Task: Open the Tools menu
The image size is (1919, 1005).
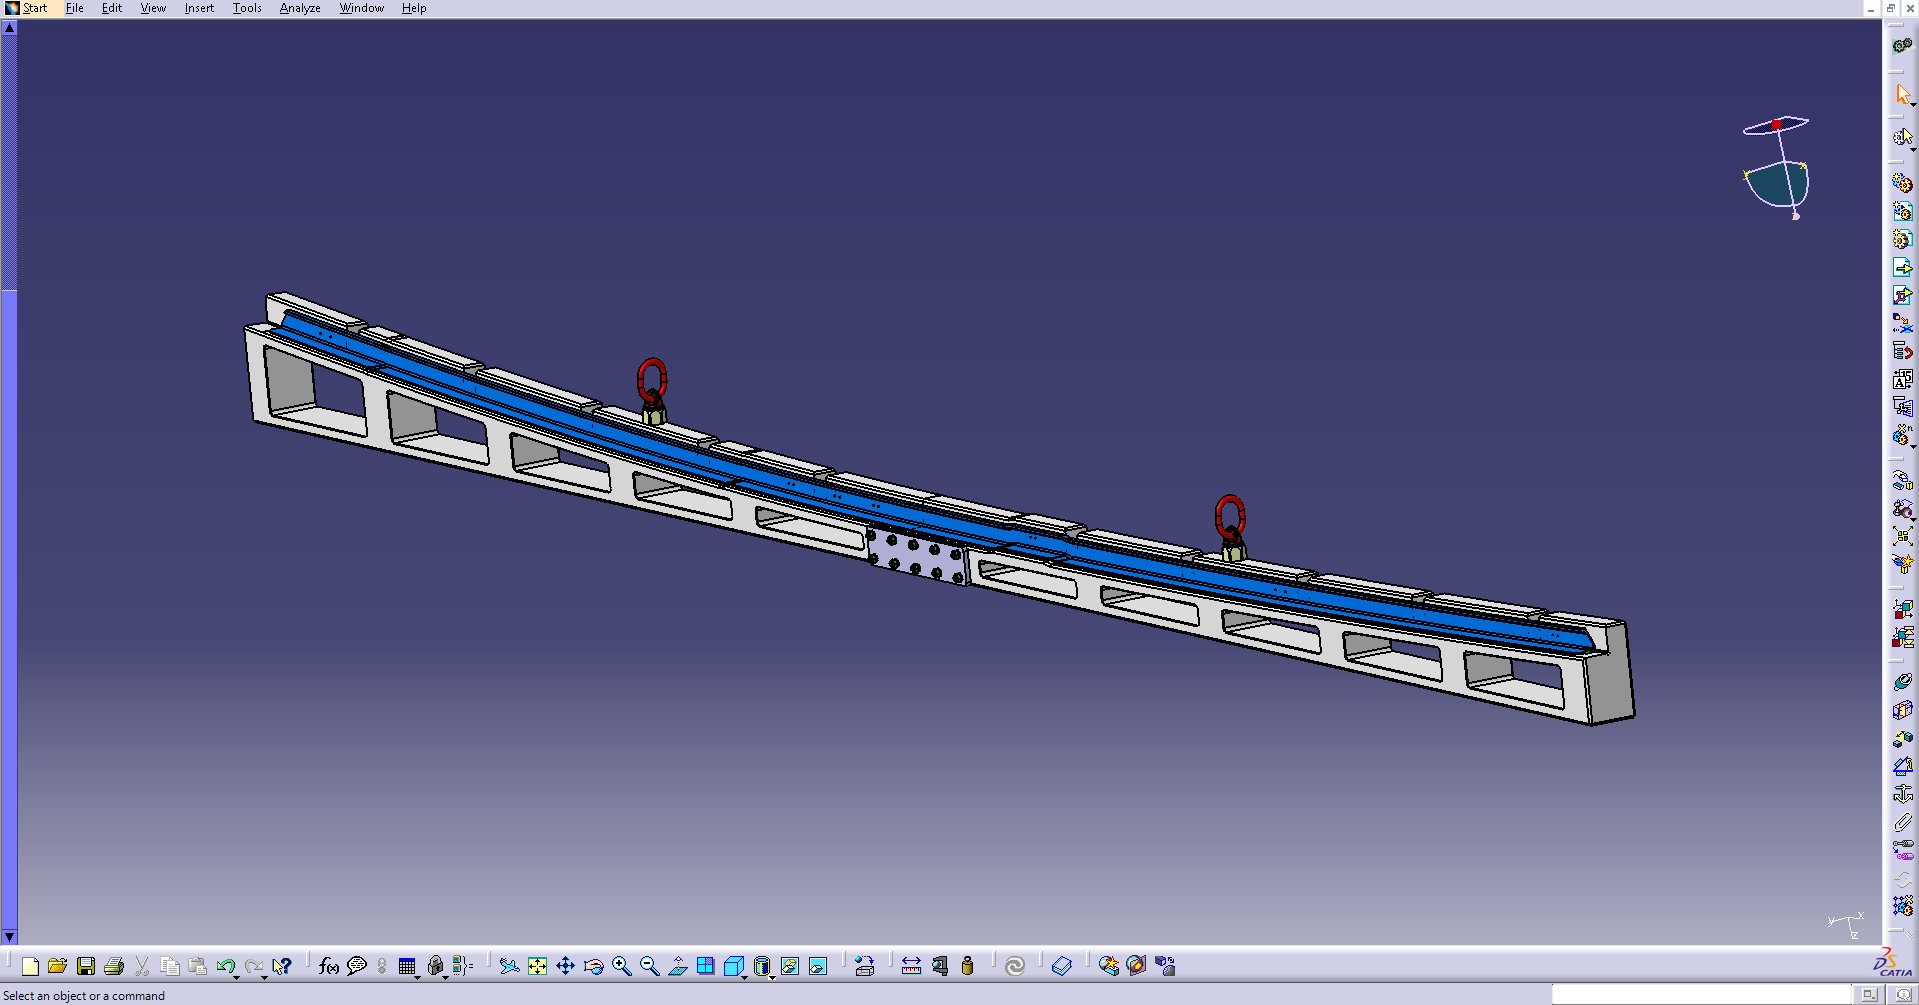Action: tap(247, 8)
